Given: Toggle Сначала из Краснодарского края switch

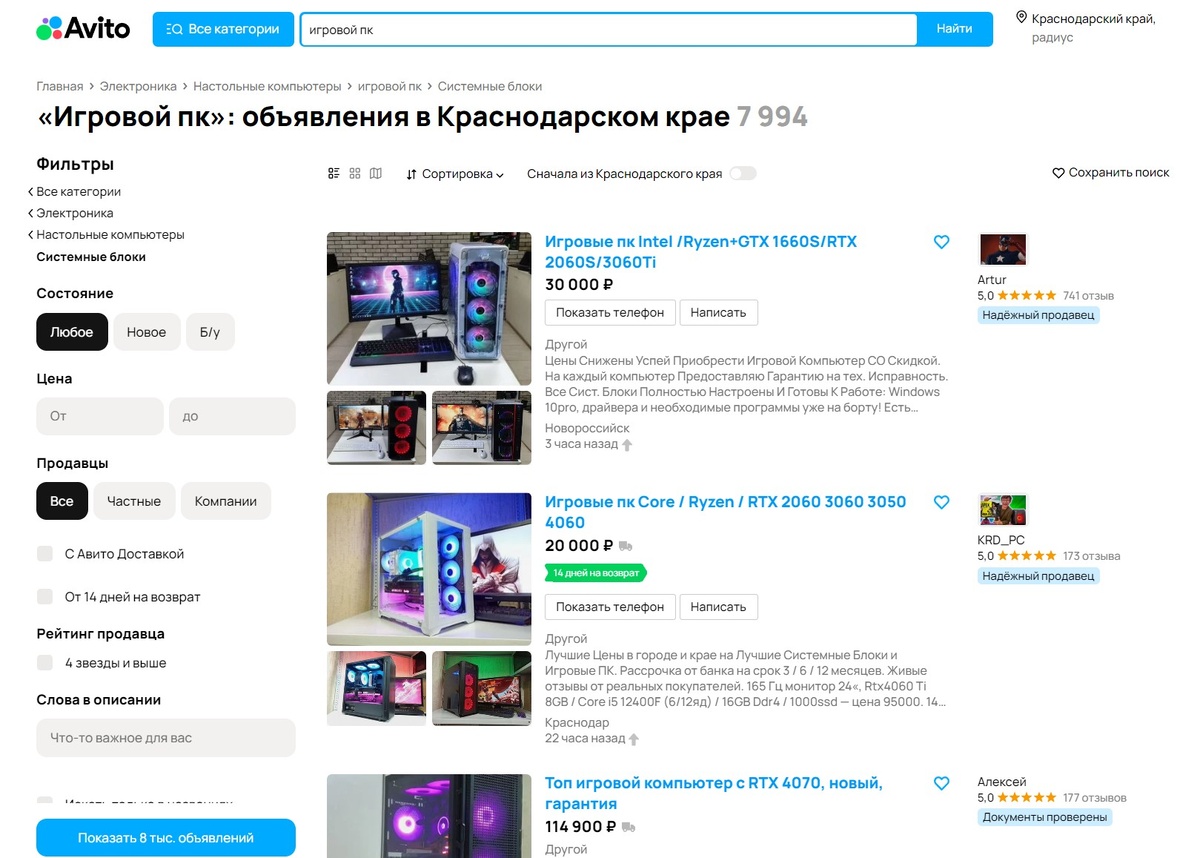Looking at the screenshot, I should pos(742,174).
